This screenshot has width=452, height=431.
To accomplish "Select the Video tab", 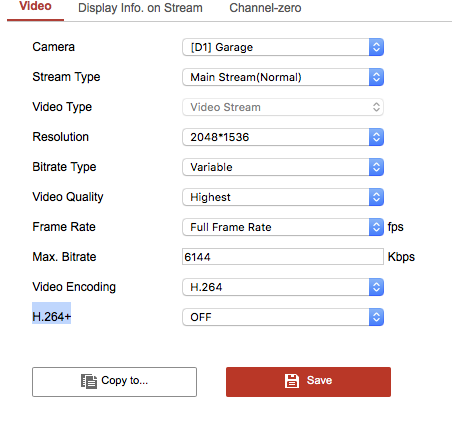I will coord(35,7).
